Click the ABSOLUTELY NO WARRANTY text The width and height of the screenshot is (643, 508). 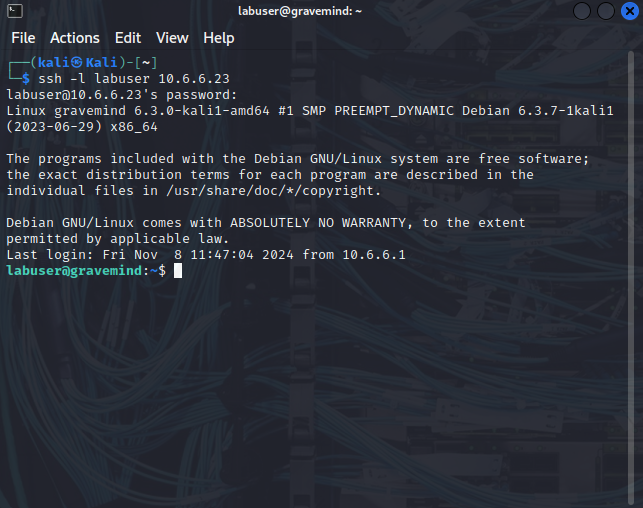coord(318,223)
